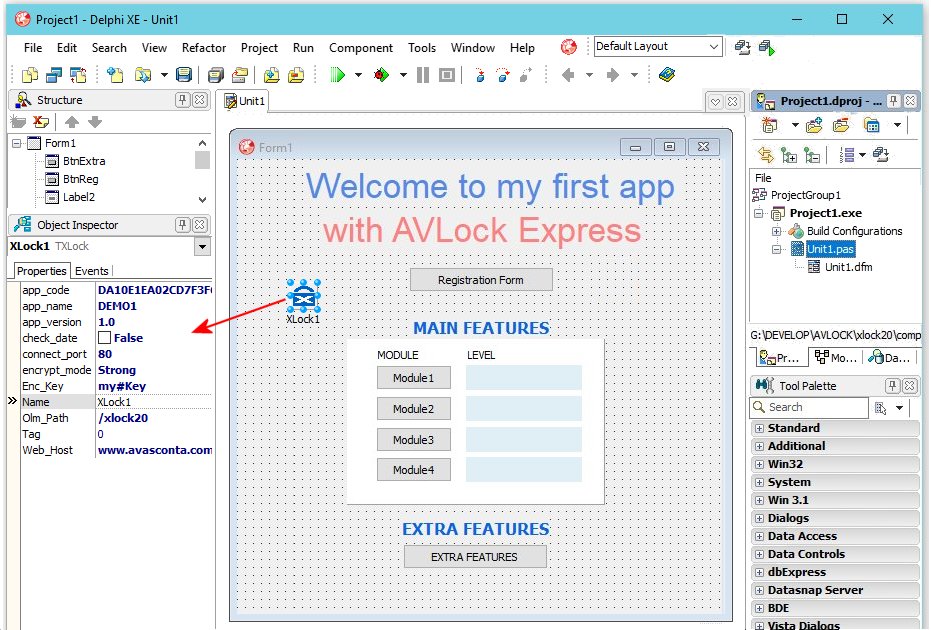Click the Web_Host value www.avasconta.com
The image size is (931, 630).
point(154,450)
